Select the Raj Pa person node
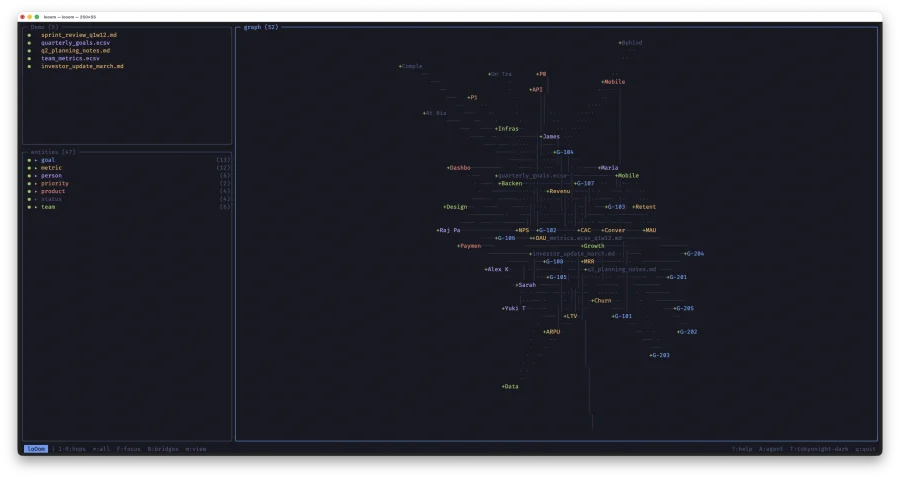Screen dimensions: 900x479 tap(449, 230)
